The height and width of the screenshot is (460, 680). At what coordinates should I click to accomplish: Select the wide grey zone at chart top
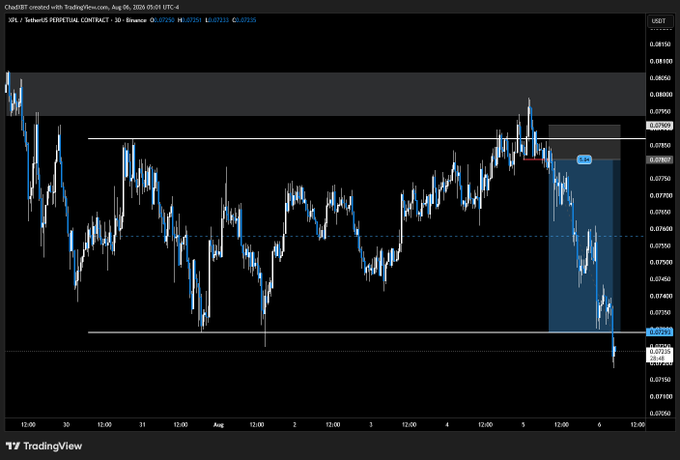325,94
